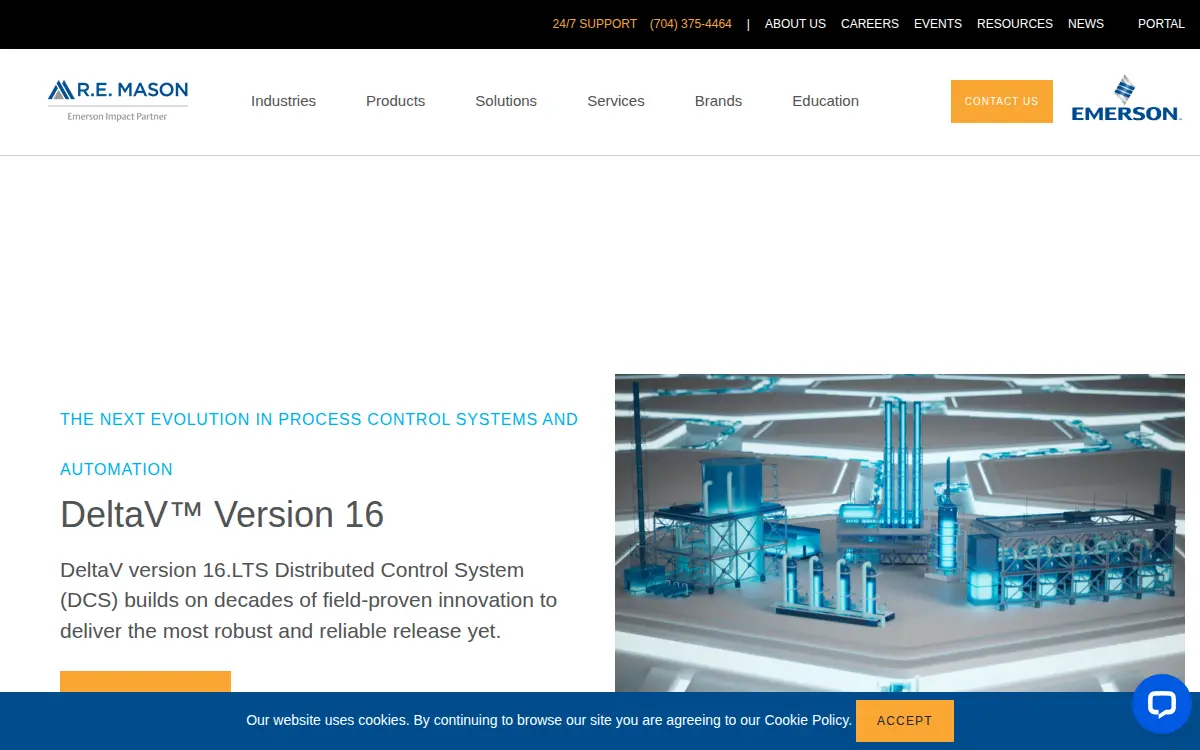This screenshot has height=750, width=1200.
Task: Open the Products menu
Action: (x=395, y=101)
